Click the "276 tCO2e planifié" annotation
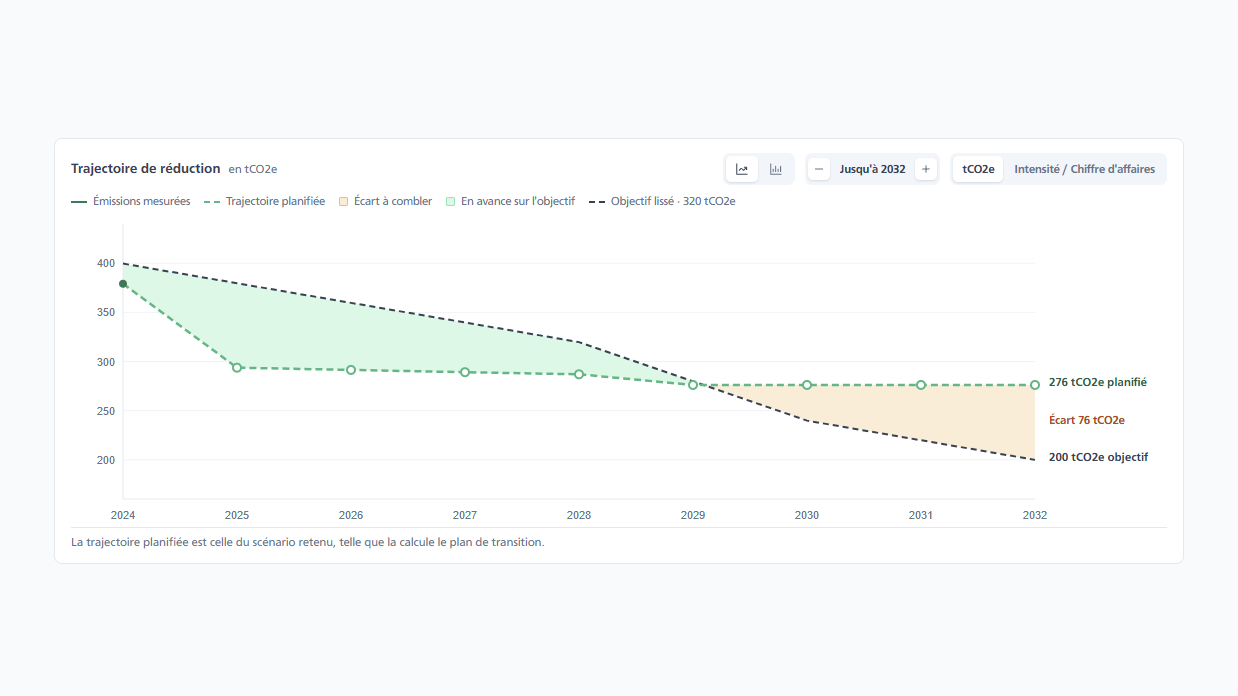Image resolution: width=1238 pixels, height=696 pixels. point(1098,382)
